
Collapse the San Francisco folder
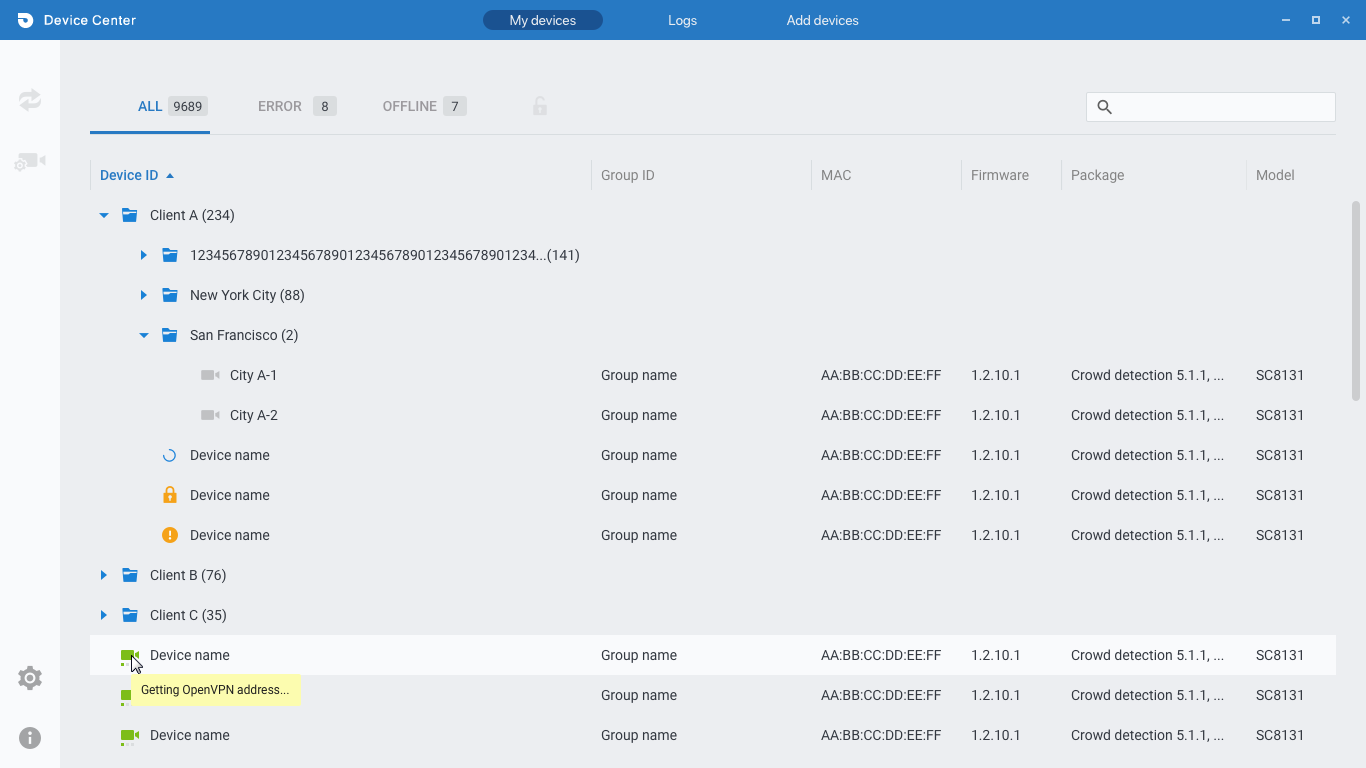click(x=144, y=335)
